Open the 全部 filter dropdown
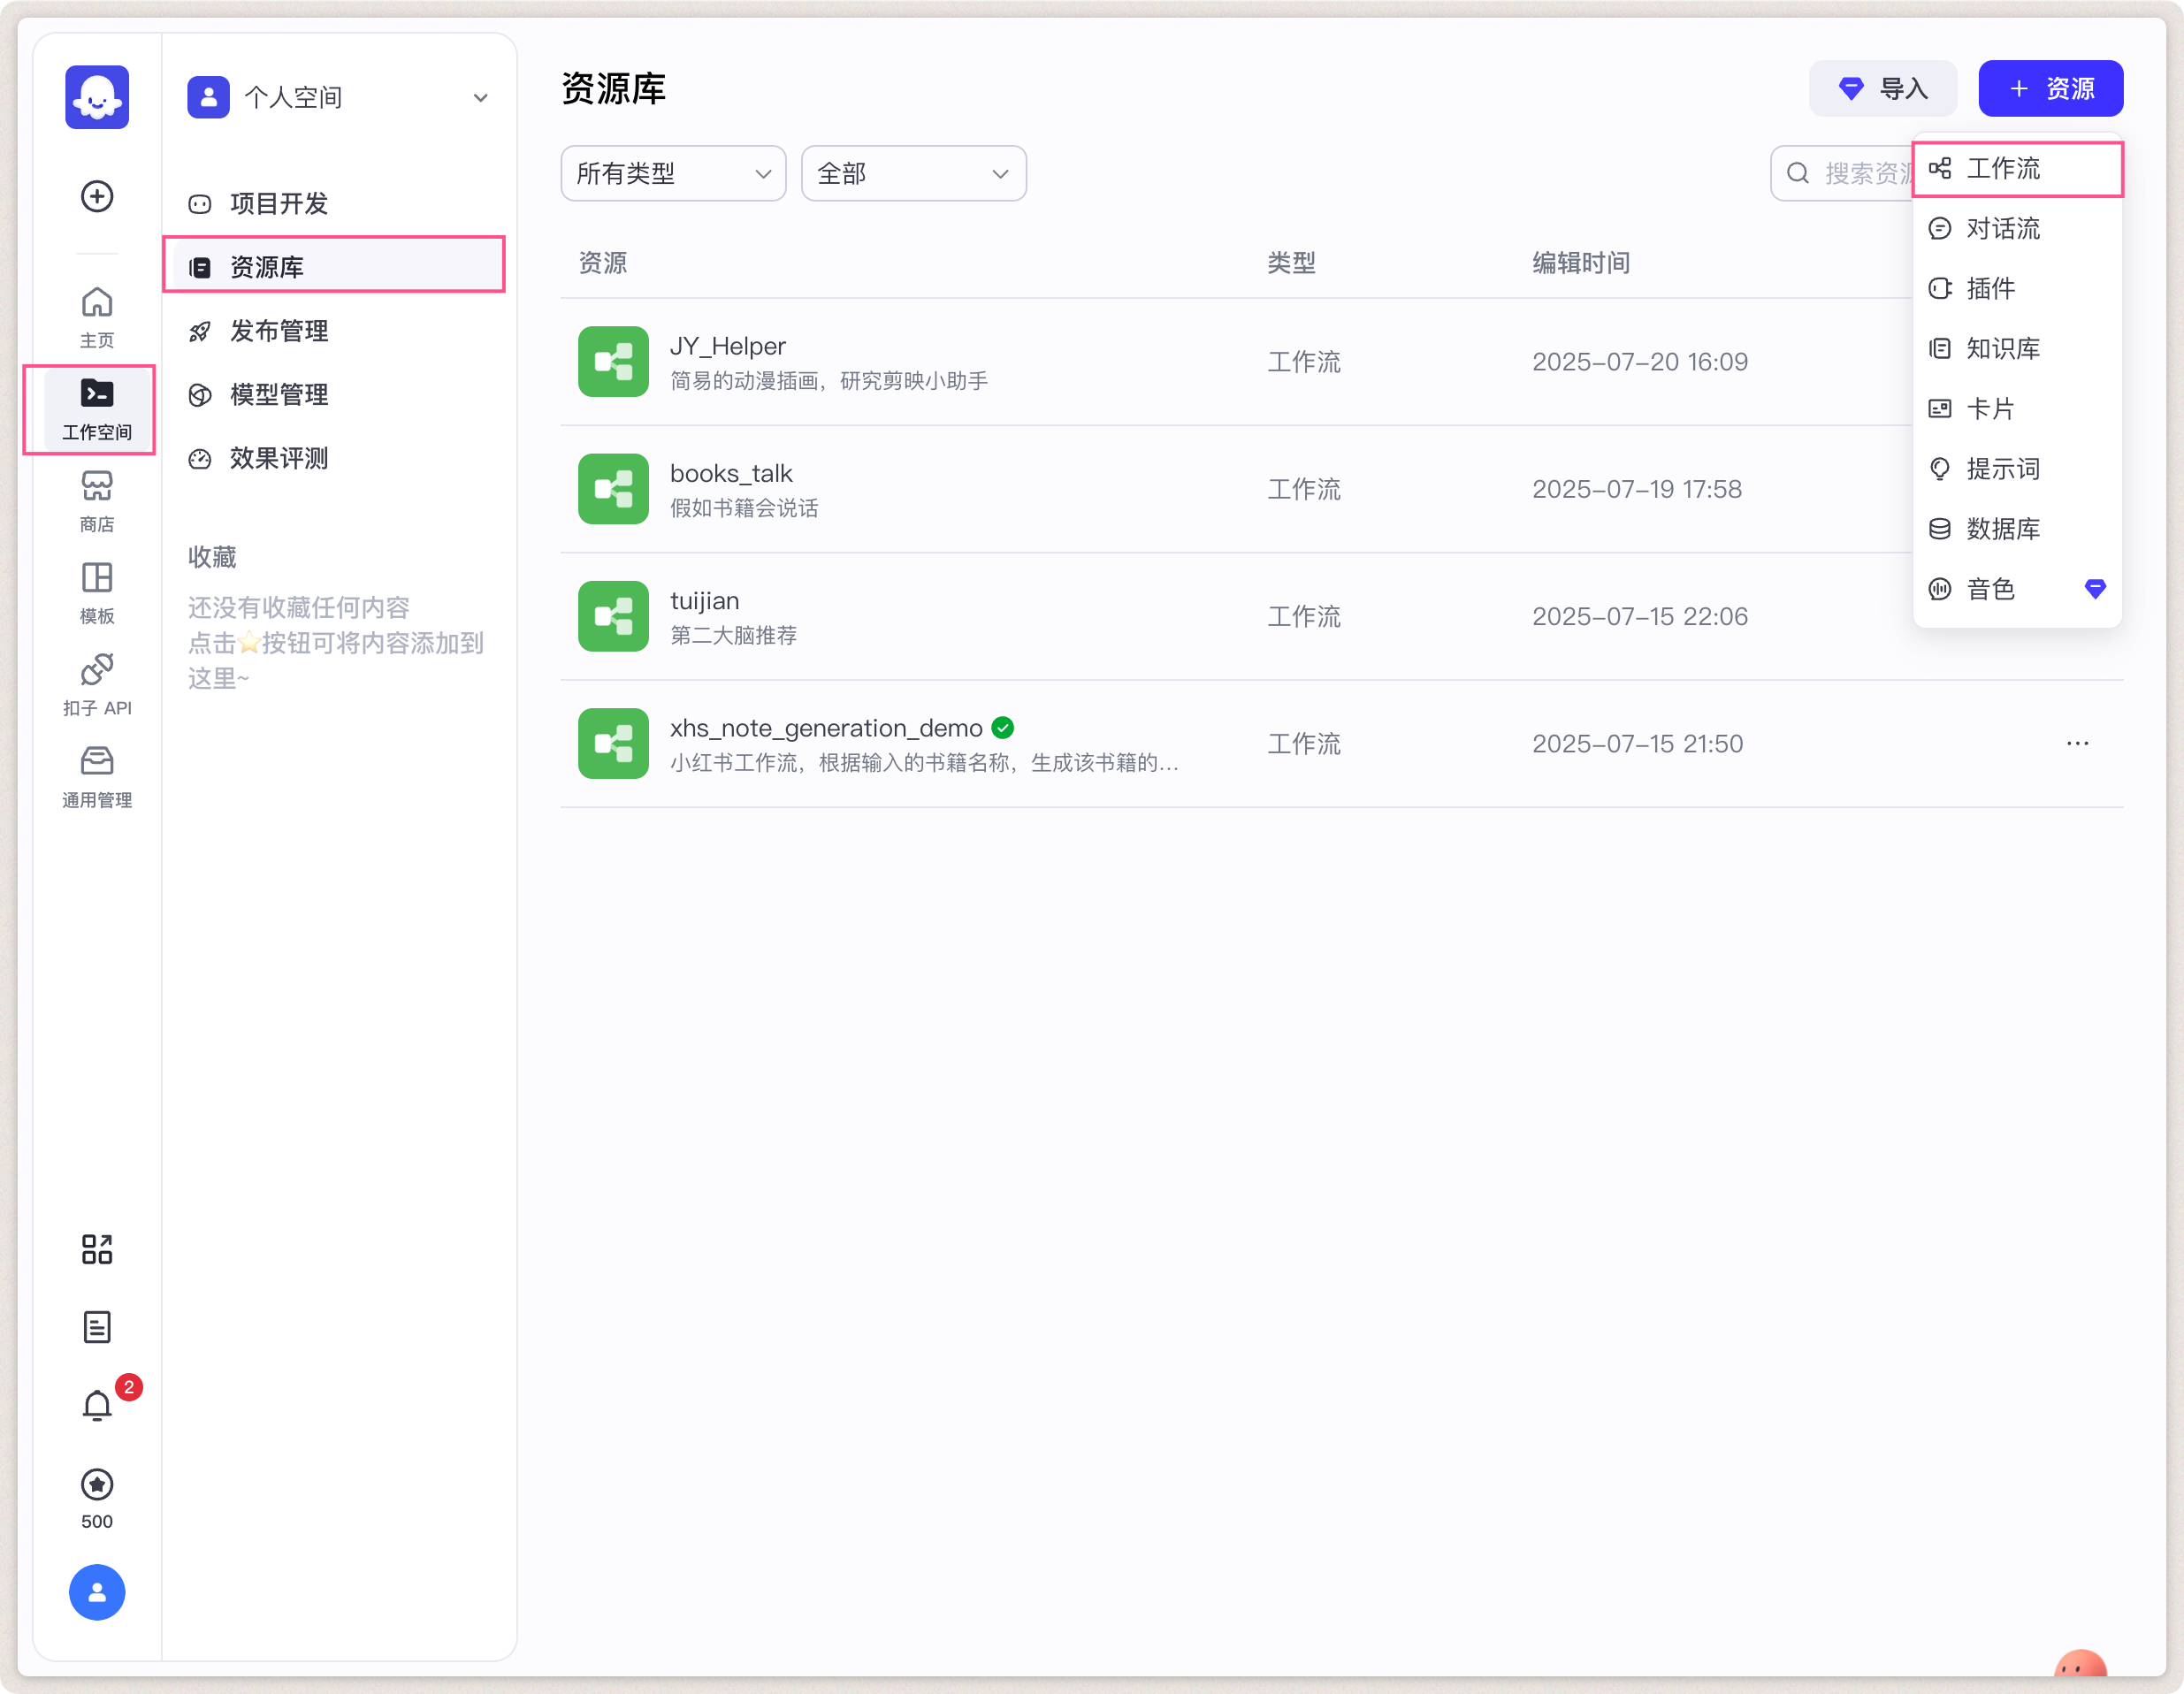2184x1694 pixels. (x=912, y=173)
